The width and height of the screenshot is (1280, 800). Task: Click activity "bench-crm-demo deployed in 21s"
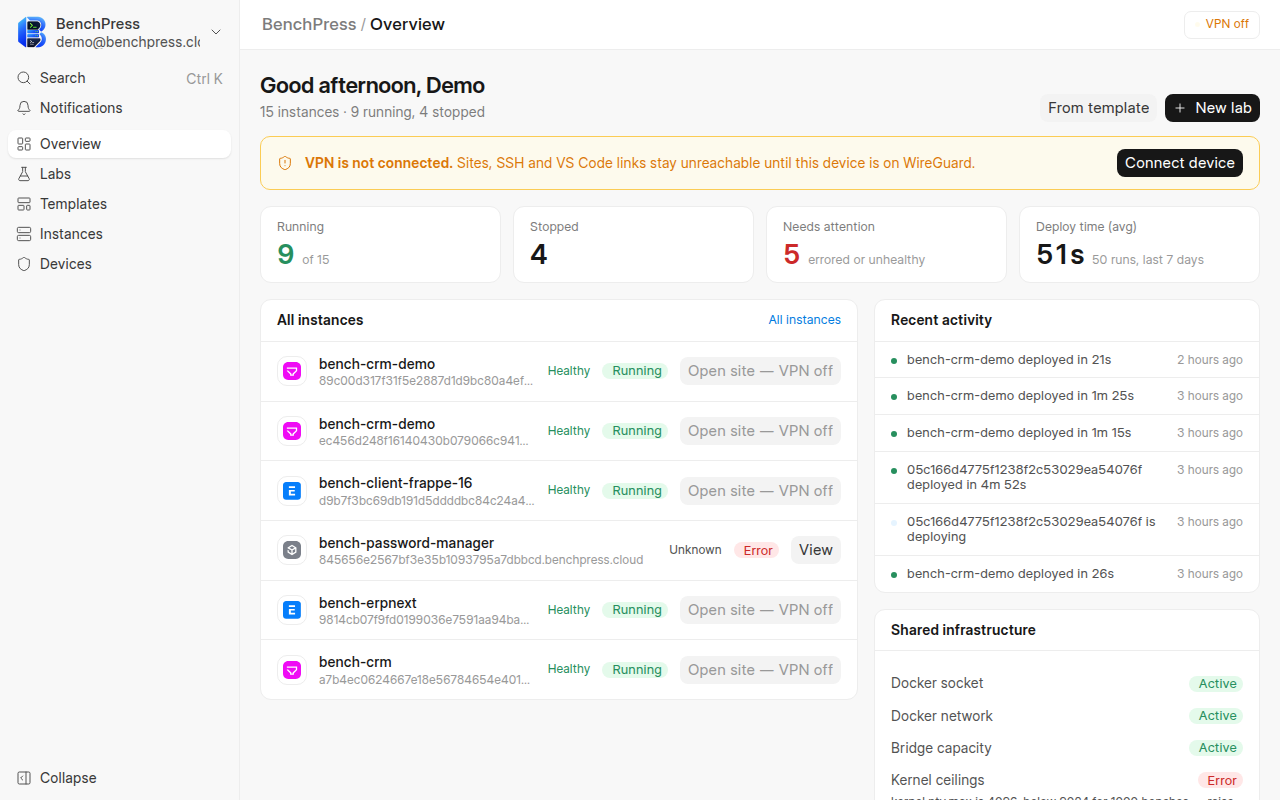(1067, 360)
